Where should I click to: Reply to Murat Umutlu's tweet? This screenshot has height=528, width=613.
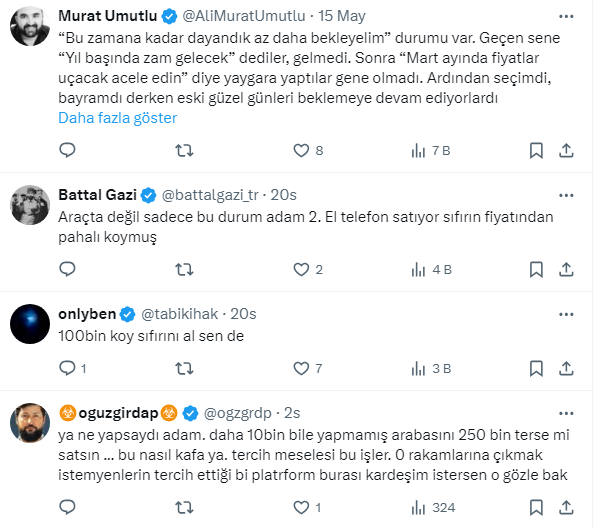pyautogui.click(x=67, y=151)
